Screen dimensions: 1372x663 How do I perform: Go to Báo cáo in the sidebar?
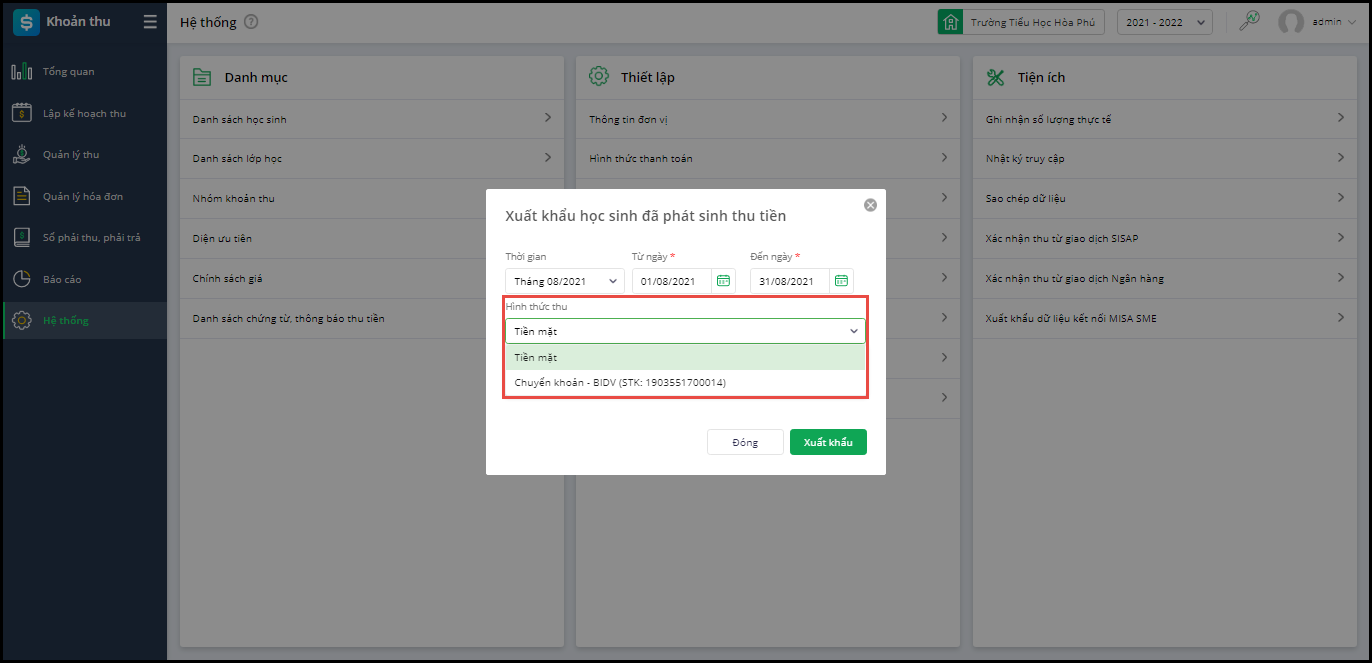click(62, 279)
